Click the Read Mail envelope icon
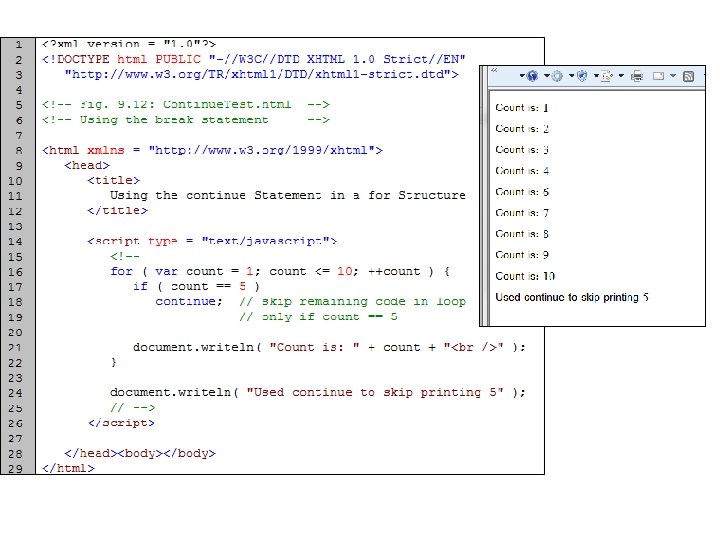The image size is (720, 540). coord(658,76)
